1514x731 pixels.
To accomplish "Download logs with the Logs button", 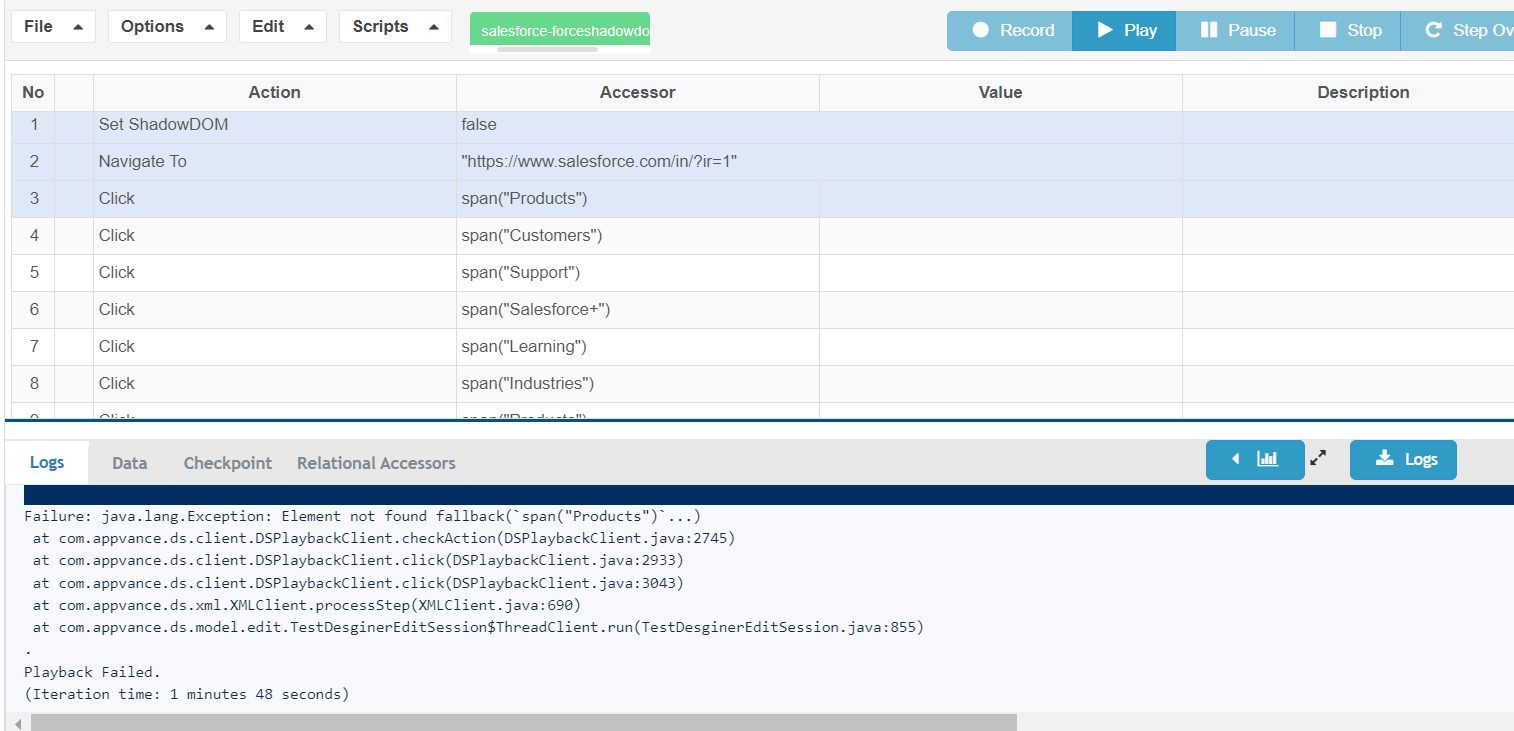I will click(x=1403, y=460).
